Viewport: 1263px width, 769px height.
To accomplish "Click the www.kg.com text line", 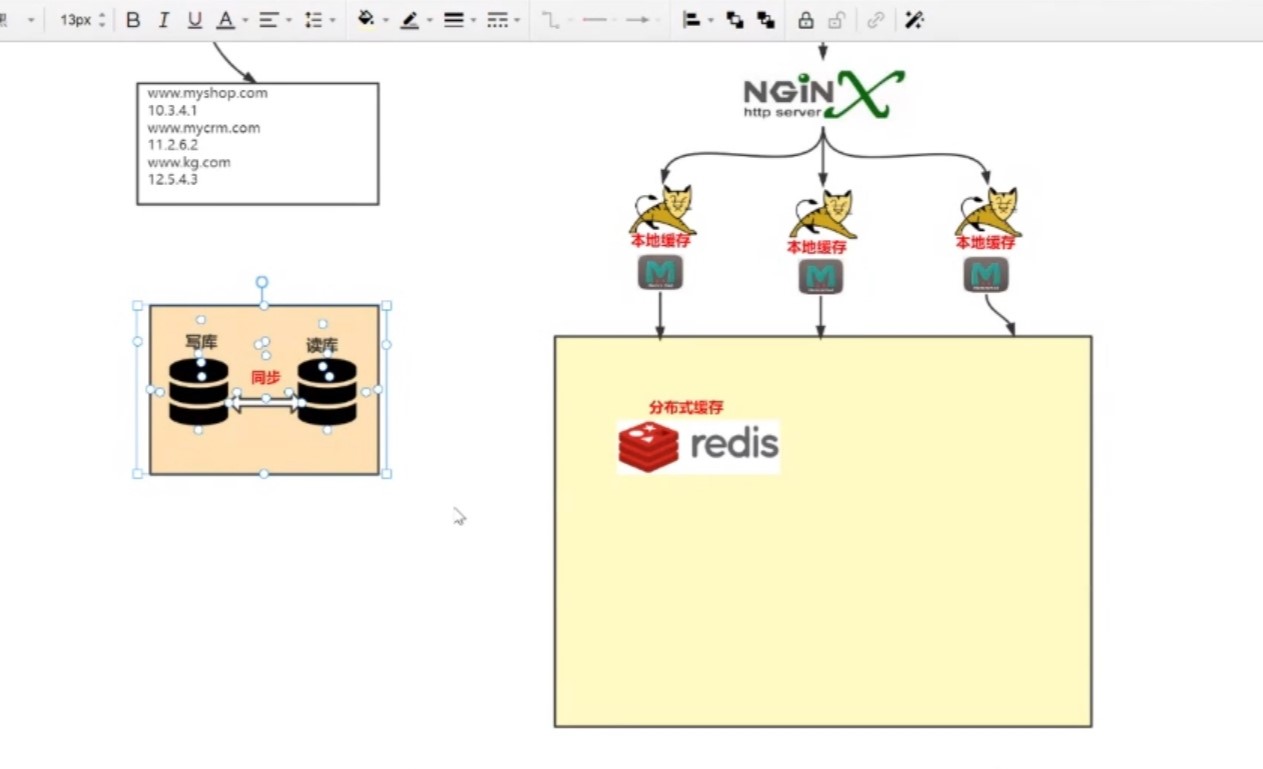I will [189, 162].
